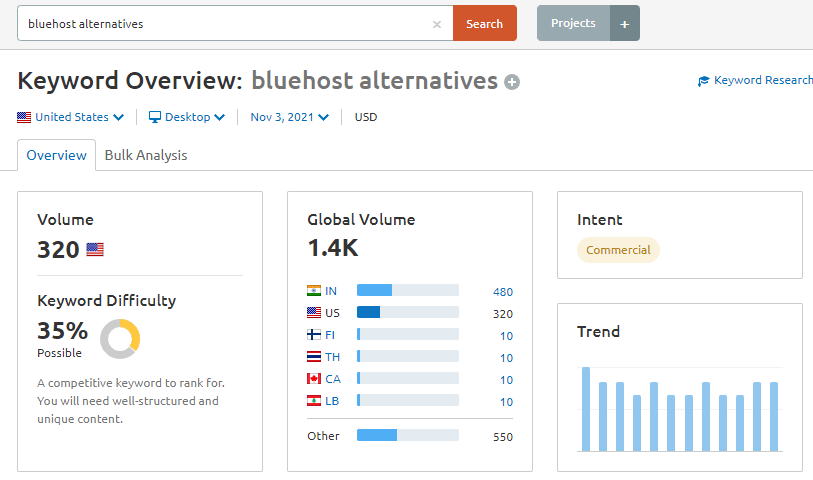Viewport: 813px width, 480px height.
Task: Click the 550 value in the Other row
Action: pyautogui.click(x=503, y=437)
